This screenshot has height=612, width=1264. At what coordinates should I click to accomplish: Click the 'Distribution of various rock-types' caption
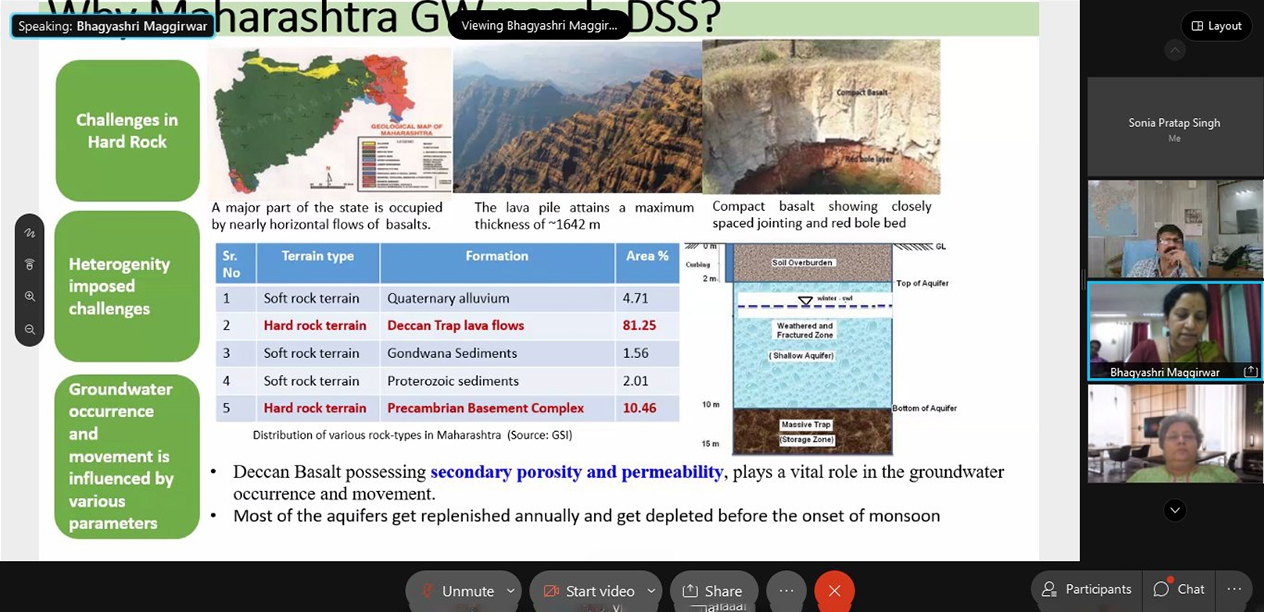pos(412,435)
